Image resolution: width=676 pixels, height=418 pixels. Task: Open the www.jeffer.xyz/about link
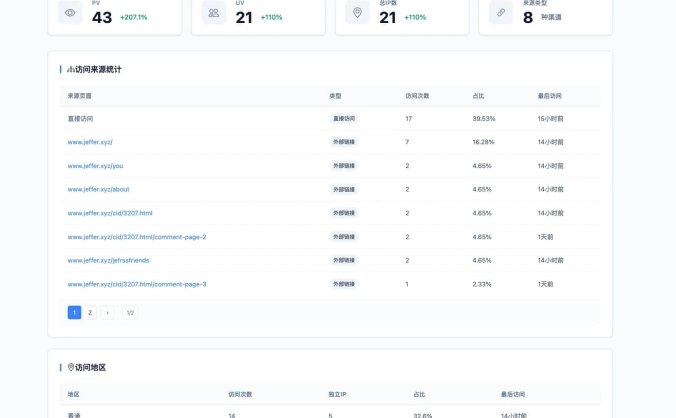(98, 189)
